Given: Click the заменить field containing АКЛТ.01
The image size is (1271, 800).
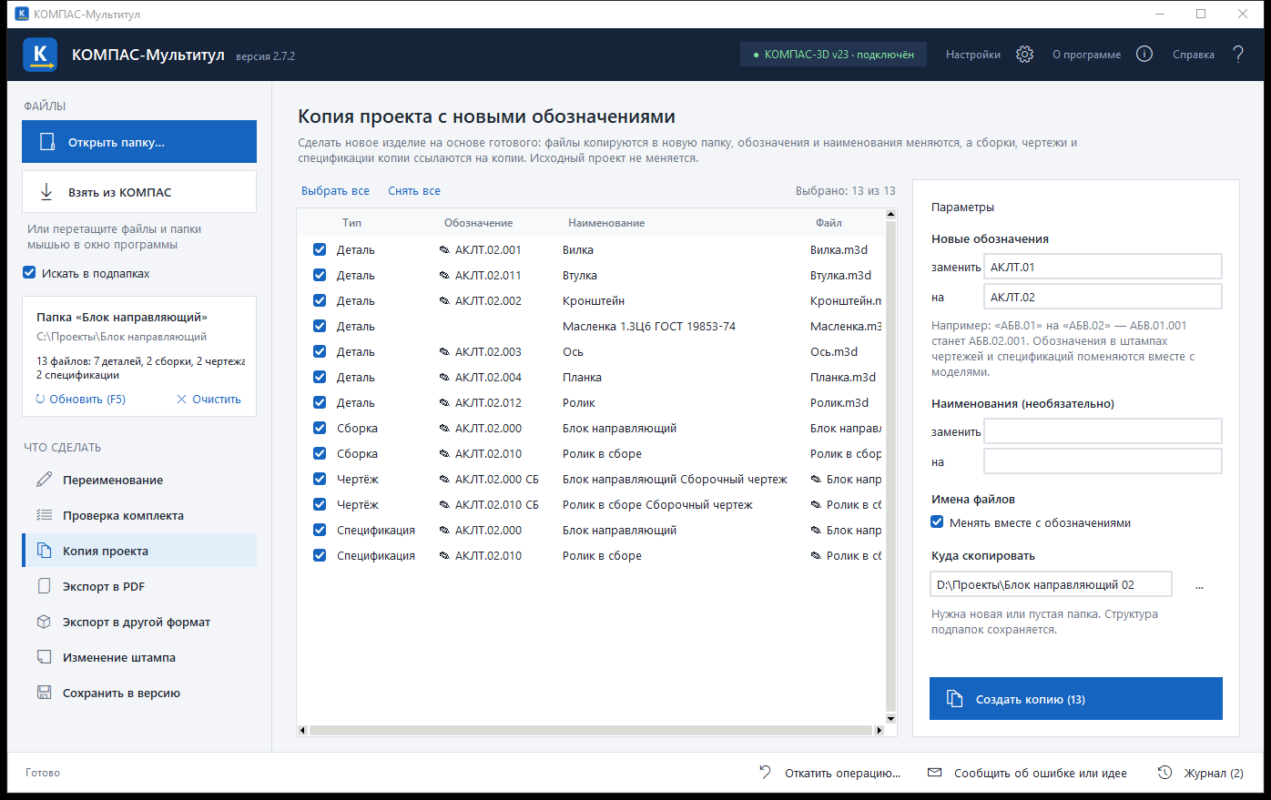Looking at the screenshot, I should (1103, 267).
